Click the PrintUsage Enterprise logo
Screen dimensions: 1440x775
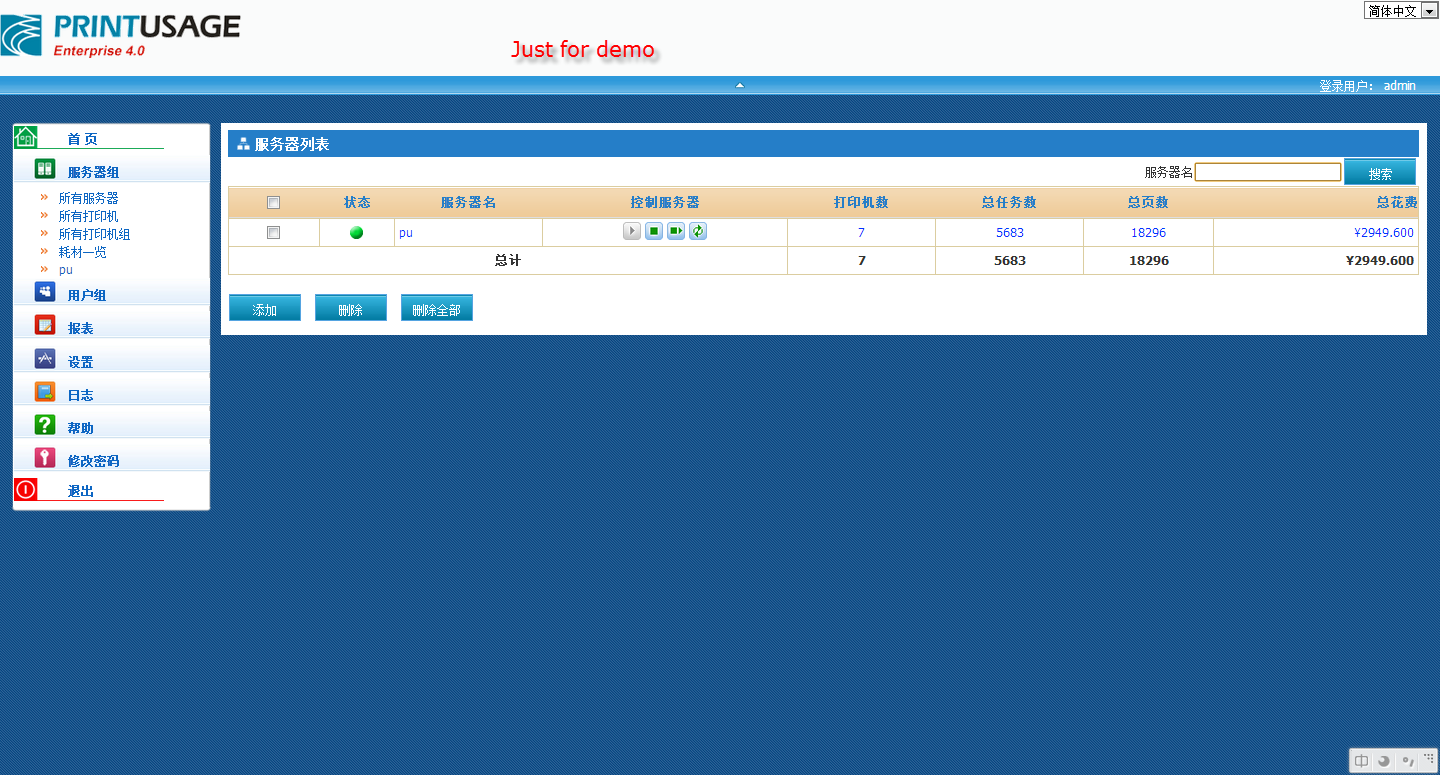coord(121,35)
